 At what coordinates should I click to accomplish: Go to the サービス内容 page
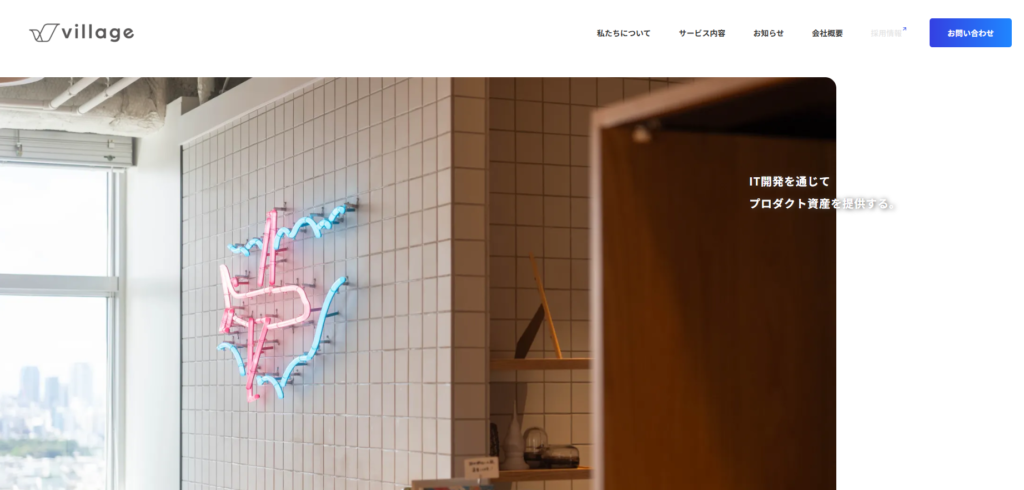click(x=701, y=33)
